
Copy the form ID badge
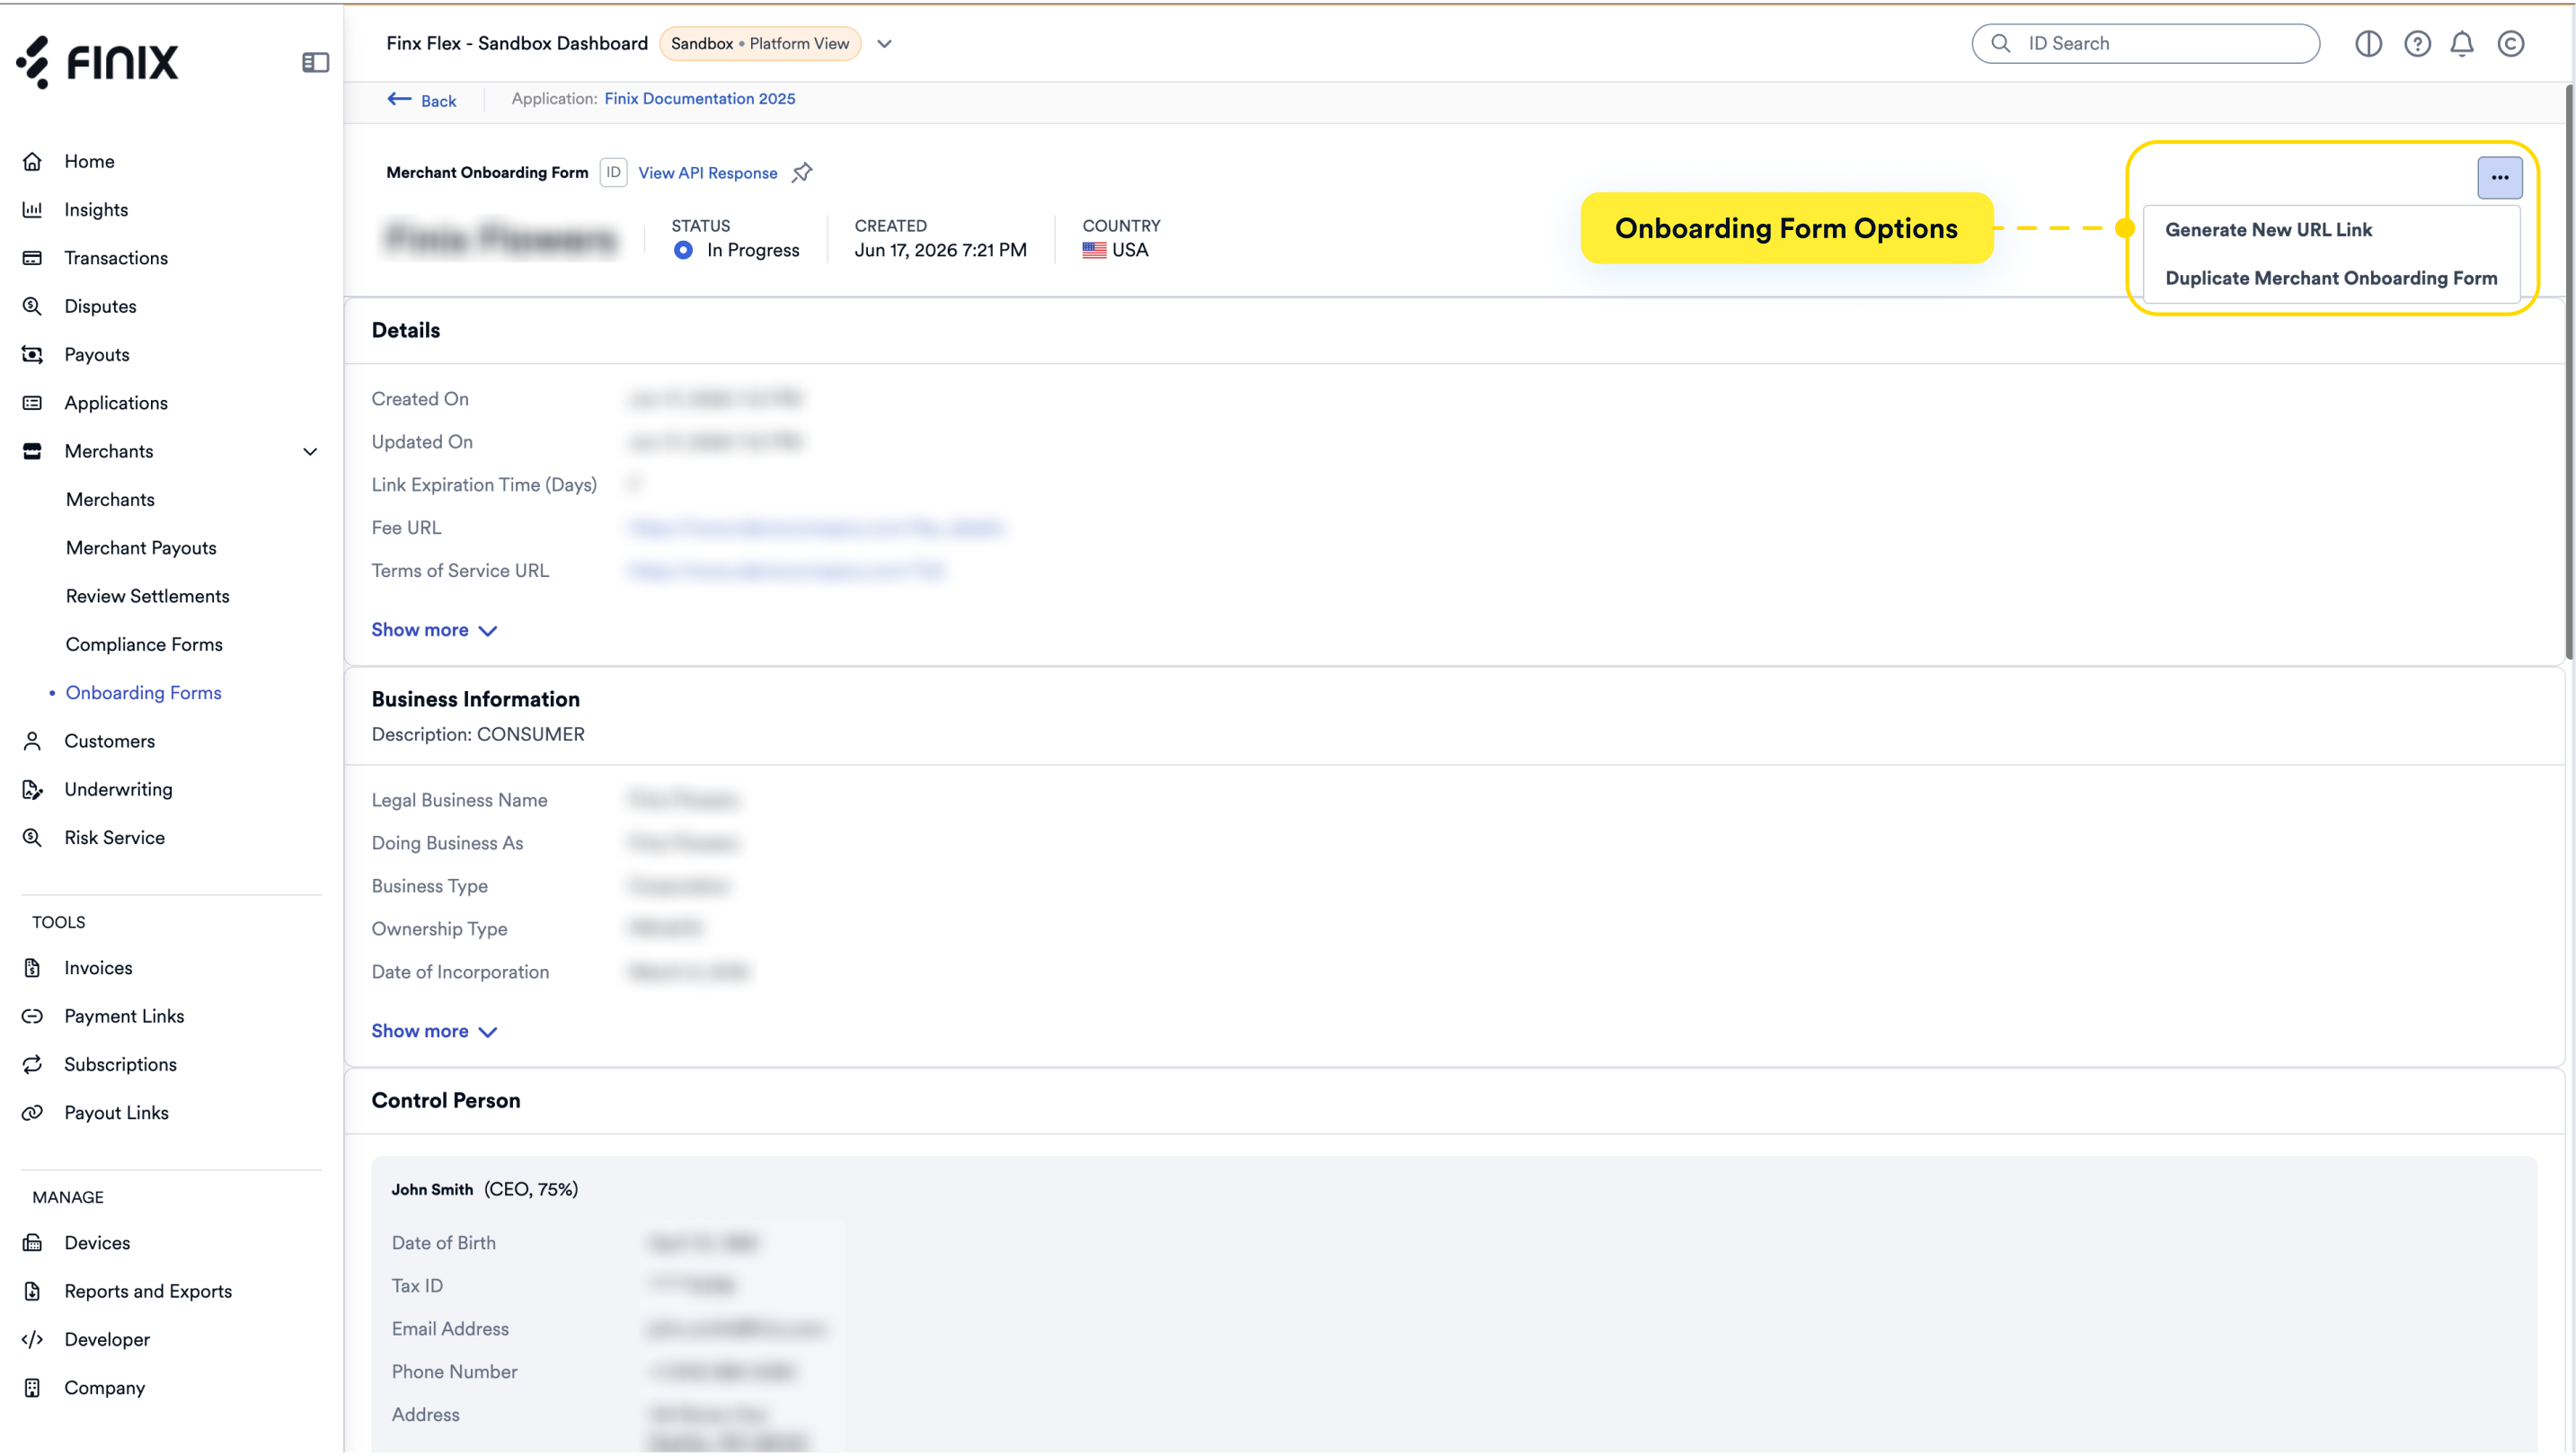[x=613, y=172]
